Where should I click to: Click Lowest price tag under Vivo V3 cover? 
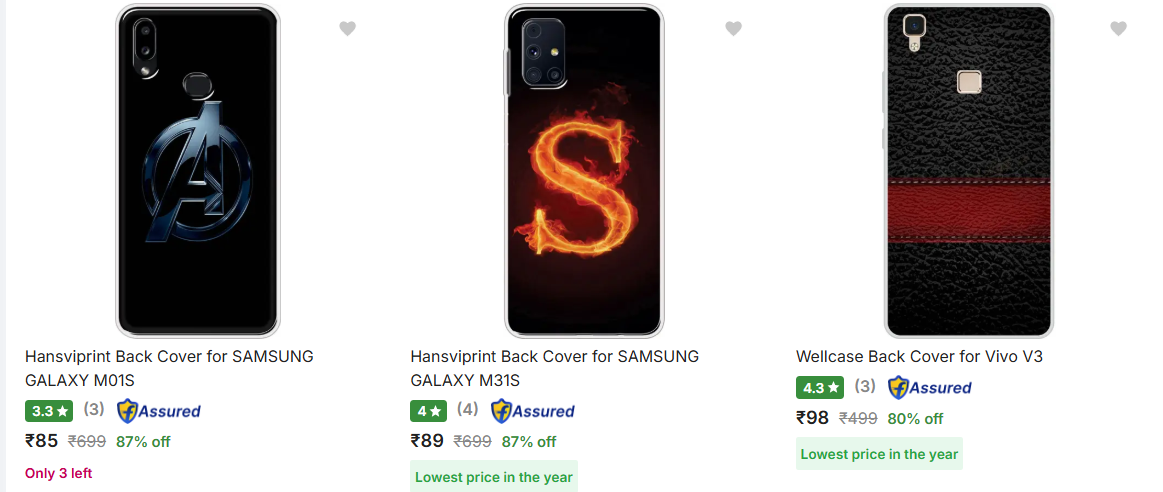(x=879, y=453)
